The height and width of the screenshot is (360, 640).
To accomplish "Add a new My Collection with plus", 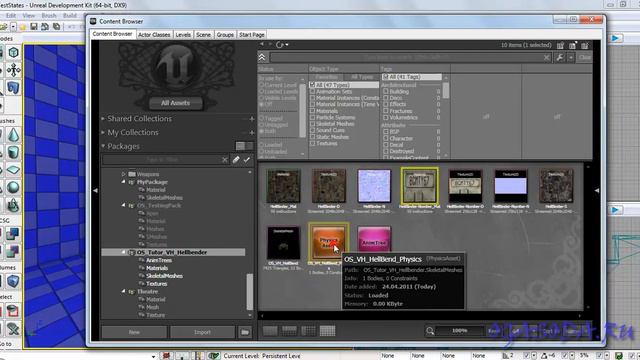I will [251, 133].
